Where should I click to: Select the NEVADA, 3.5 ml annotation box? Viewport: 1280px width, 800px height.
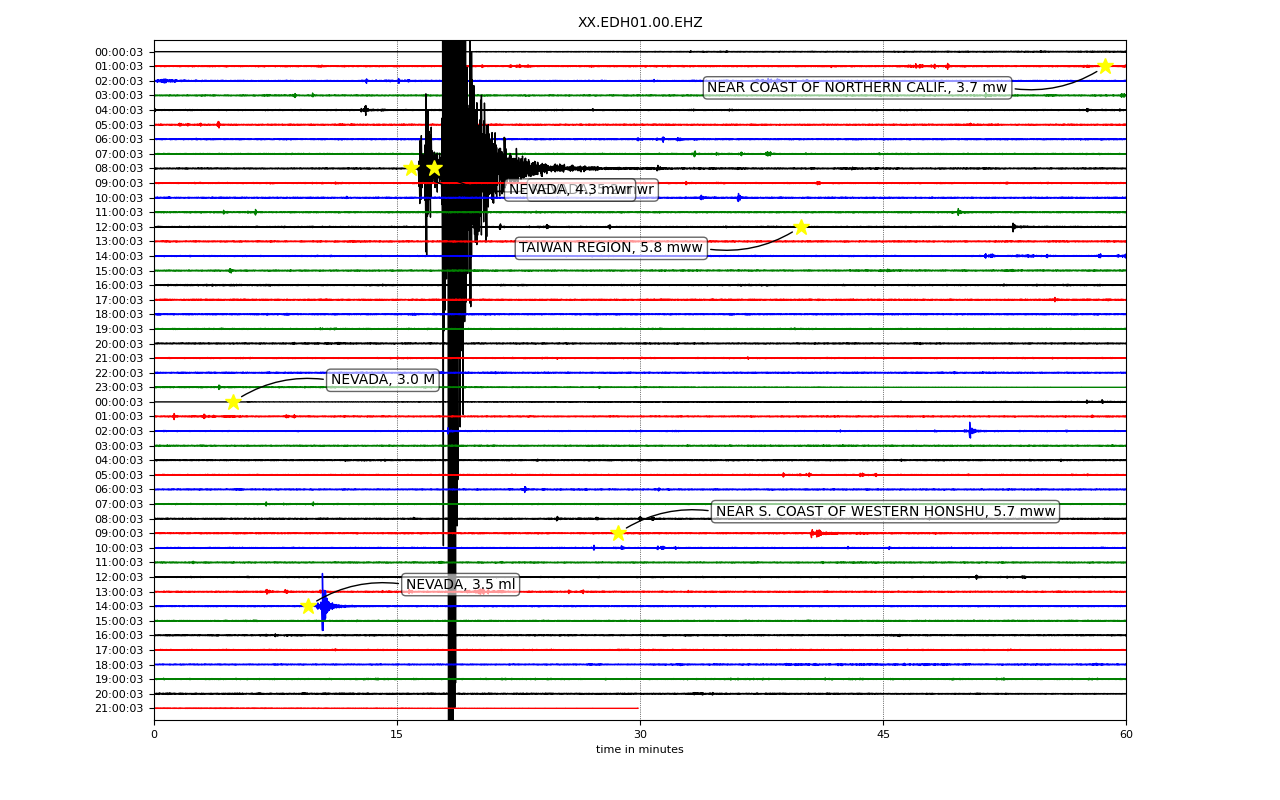(x=461, y=585)
